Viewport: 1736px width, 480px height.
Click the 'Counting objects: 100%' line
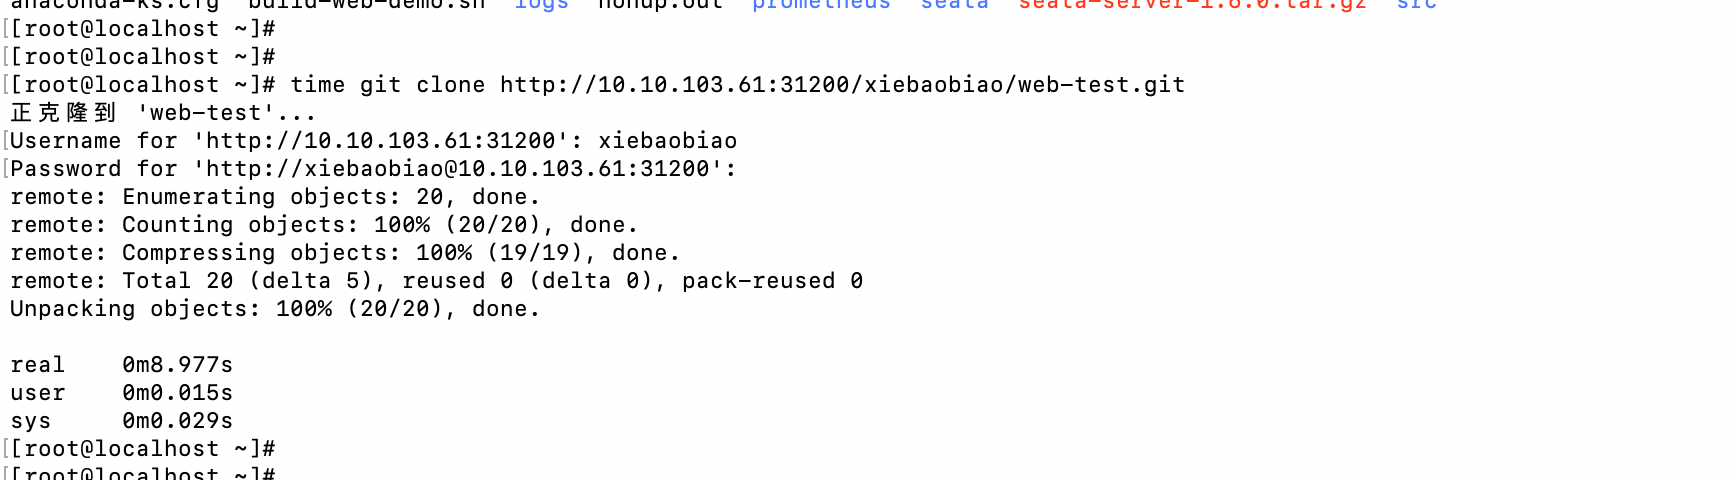click(324, 225)
